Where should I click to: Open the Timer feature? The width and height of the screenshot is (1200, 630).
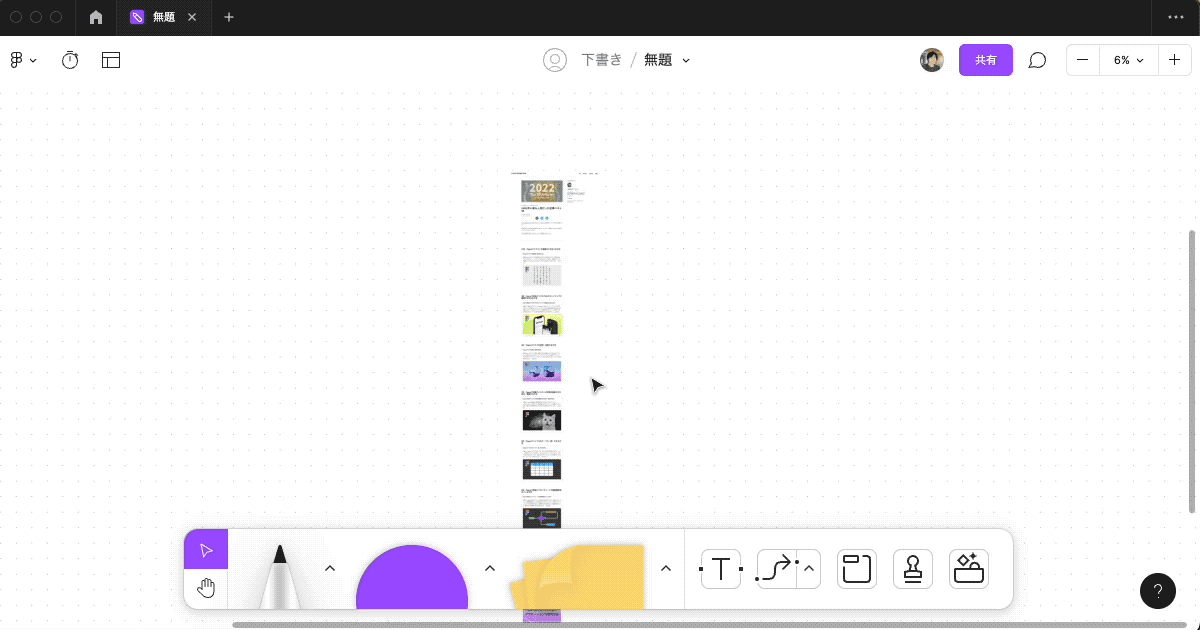(x=69, y=60)
